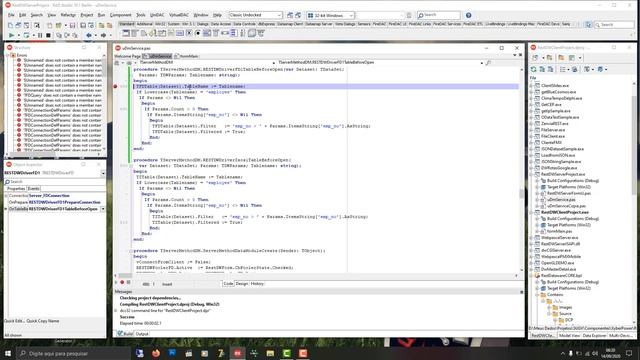Open the Classic Undocked layout dropdown

pyautogui.click(x=279, y=15)
